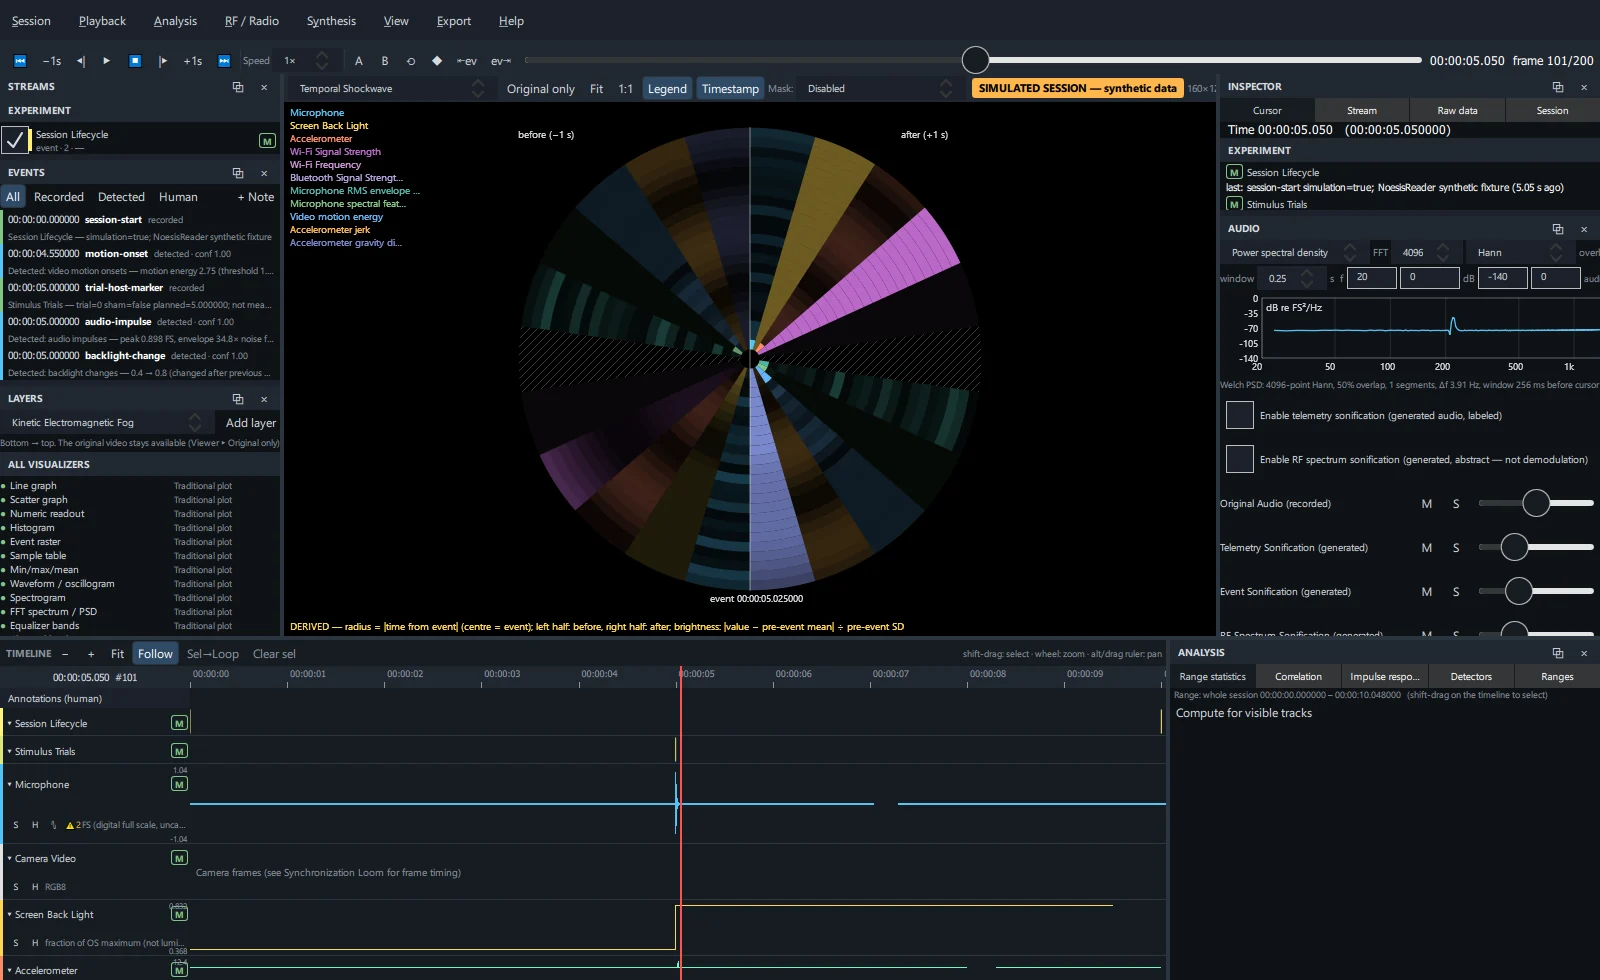Screen dimensions: 1600x980
Task: Jump to session start with rewind icon
Action: (19, 61)
